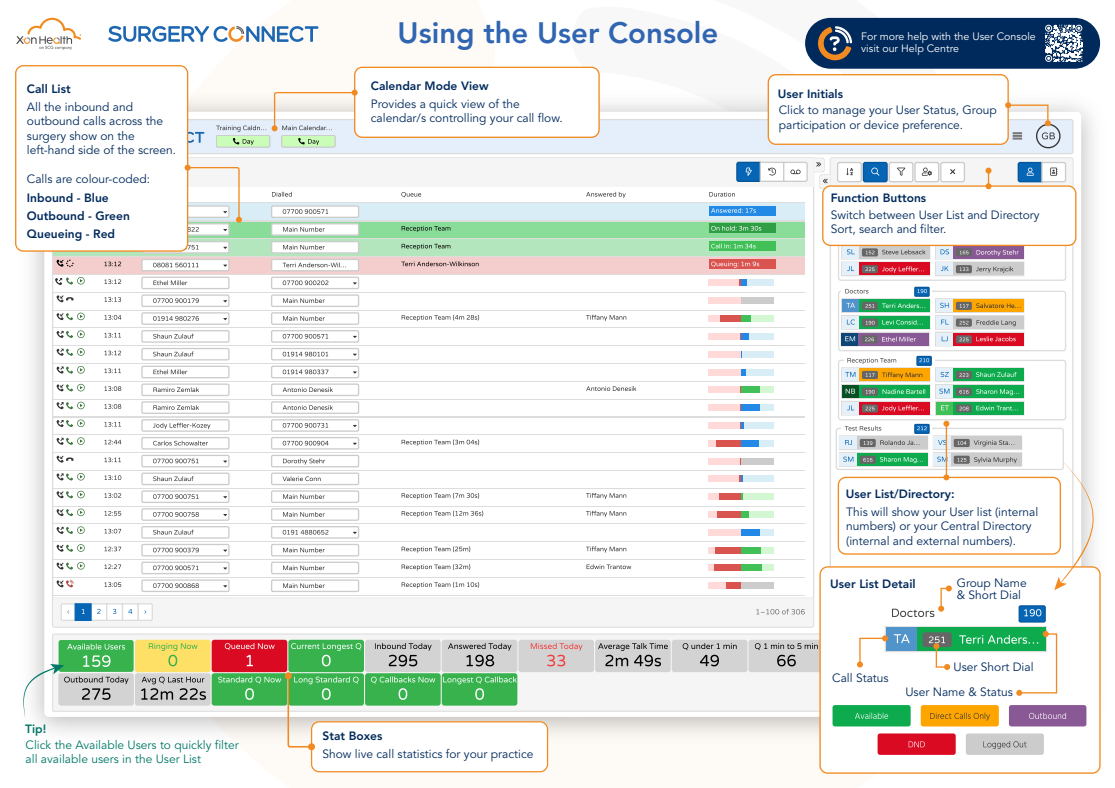Select Nadine Bartell in the Reception Team list
This screenshot has width=1115, height=788.
click(x=885, y=392)
